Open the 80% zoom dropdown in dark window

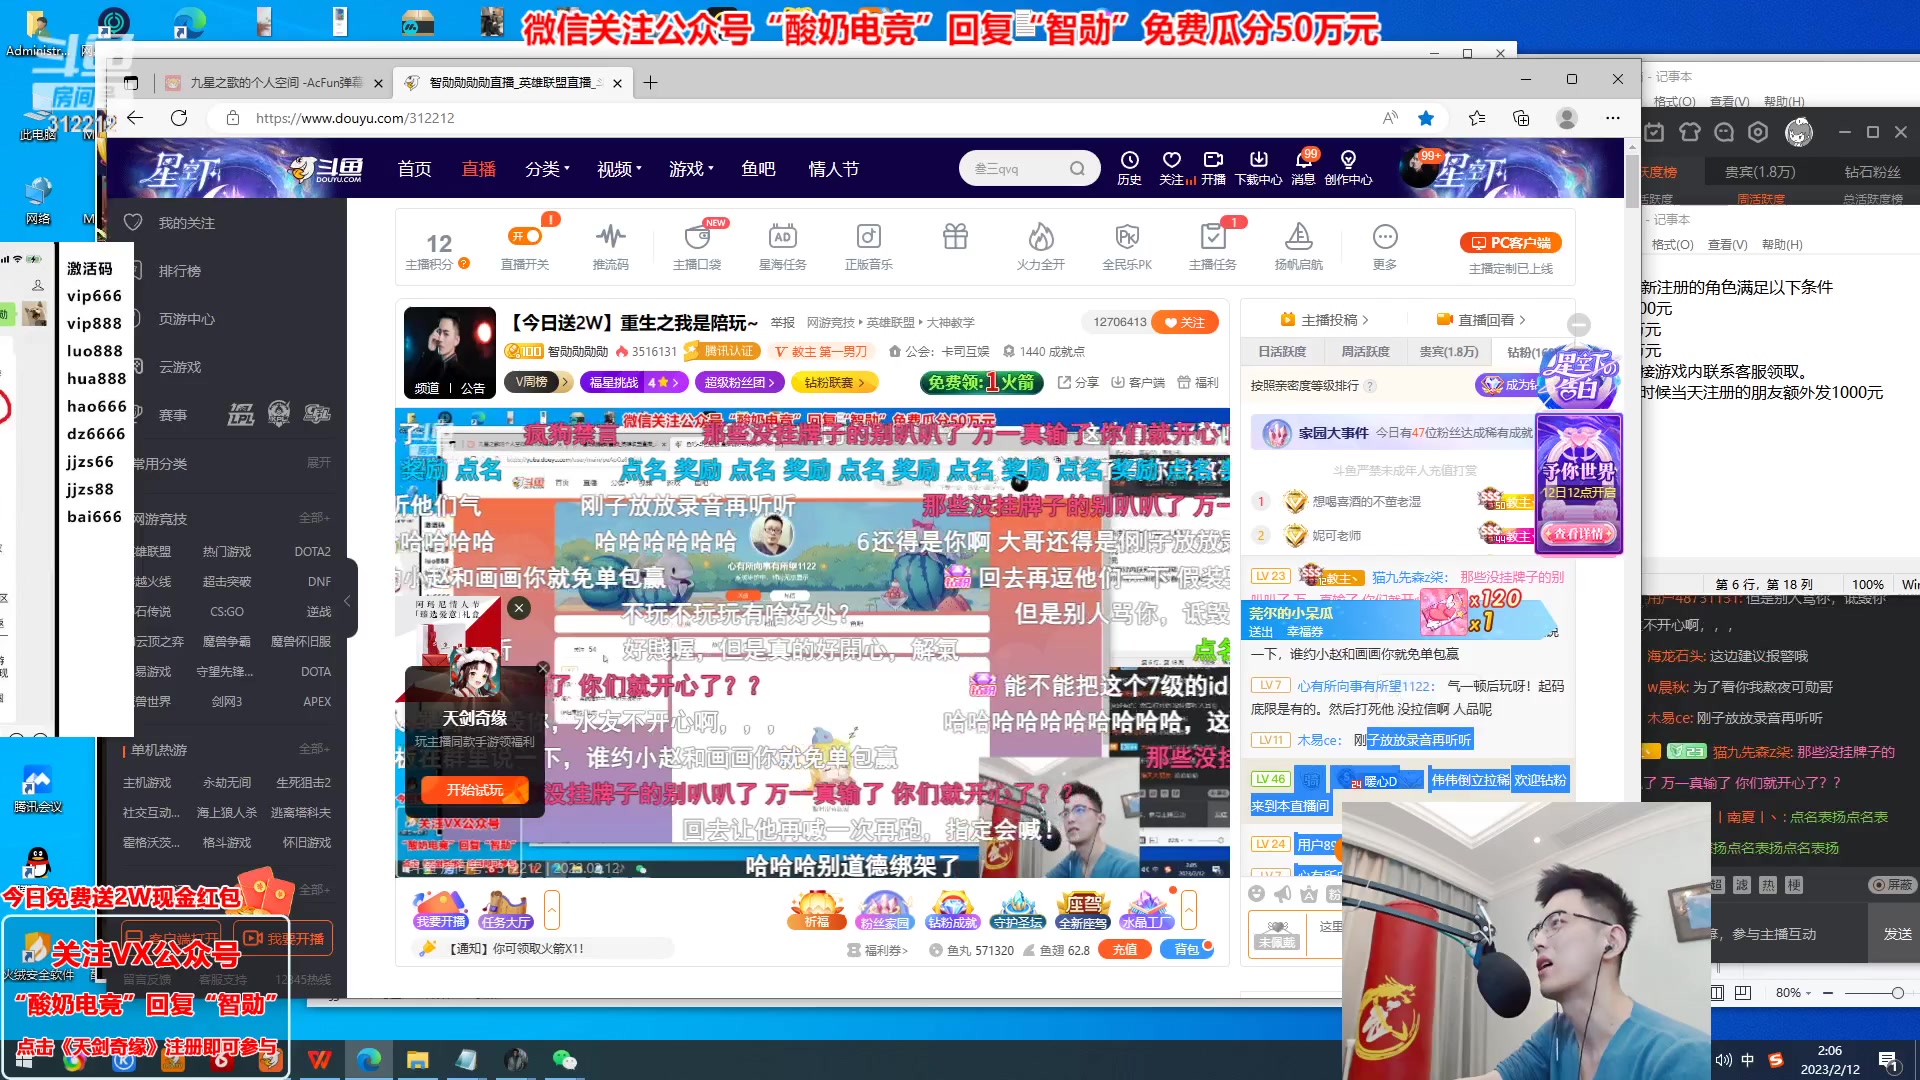pos(1793,993)
